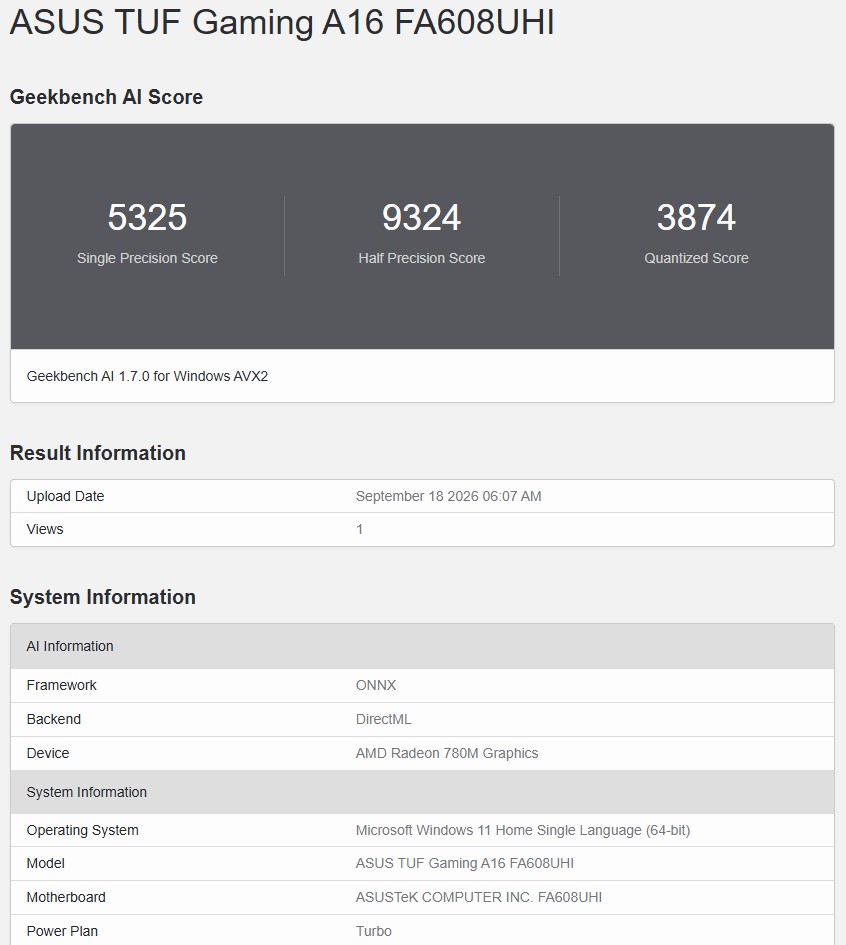Click the Views count value 1

[360, 529]
